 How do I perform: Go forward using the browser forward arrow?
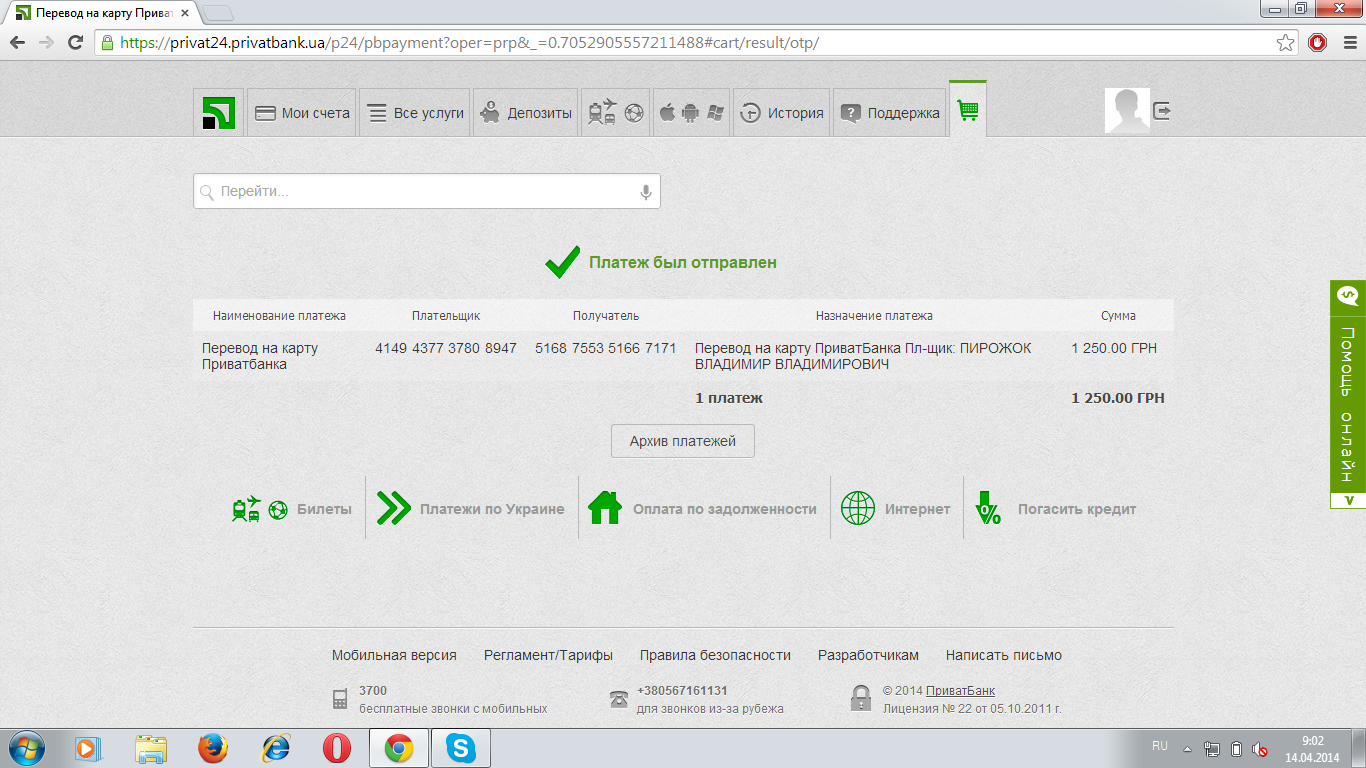[46, 42]
